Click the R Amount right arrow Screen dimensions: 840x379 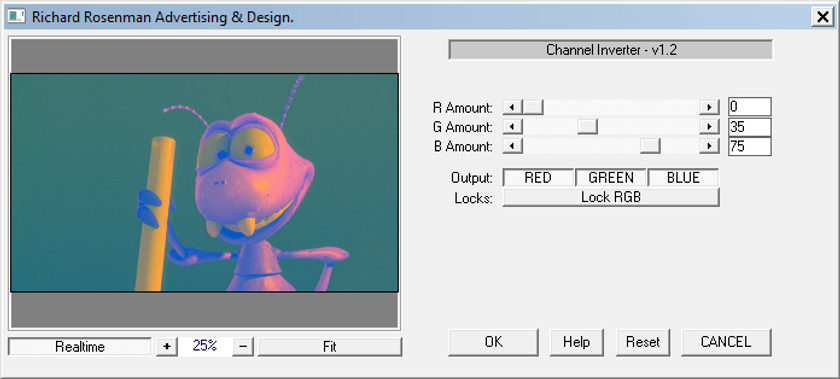(709, 107)
